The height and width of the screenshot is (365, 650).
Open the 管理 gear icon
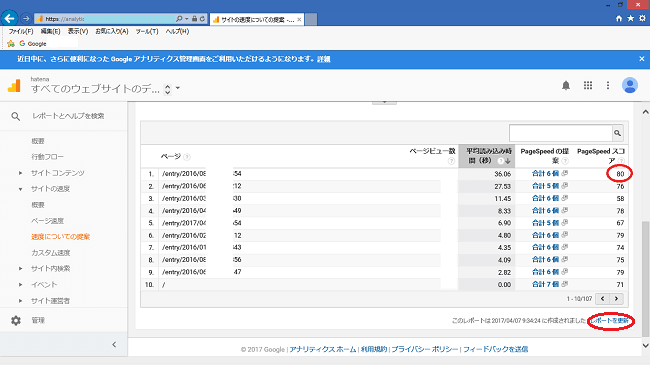tap(16, 320)
